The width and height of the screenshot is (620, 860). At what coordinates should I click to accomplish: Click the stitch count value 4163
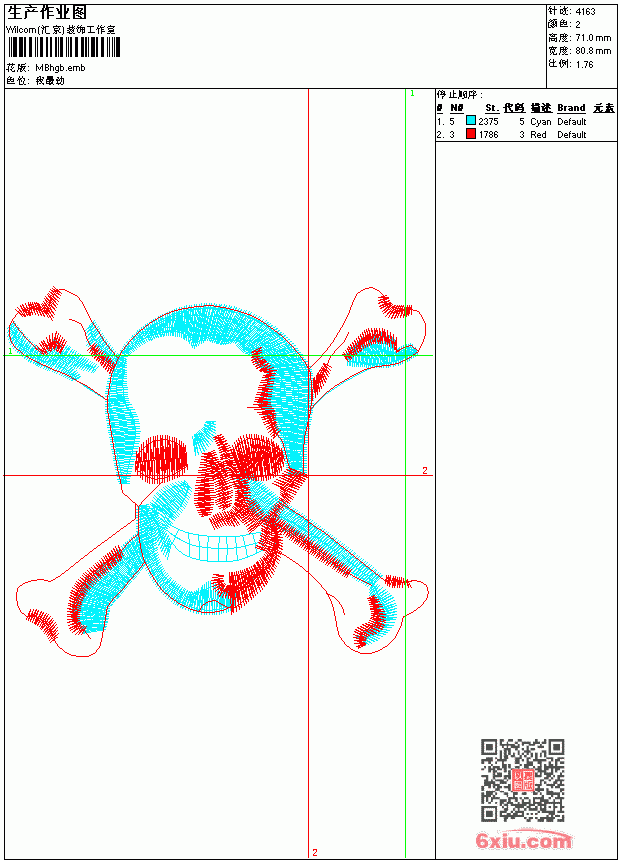pyautogui.click(x=585, y=11)
